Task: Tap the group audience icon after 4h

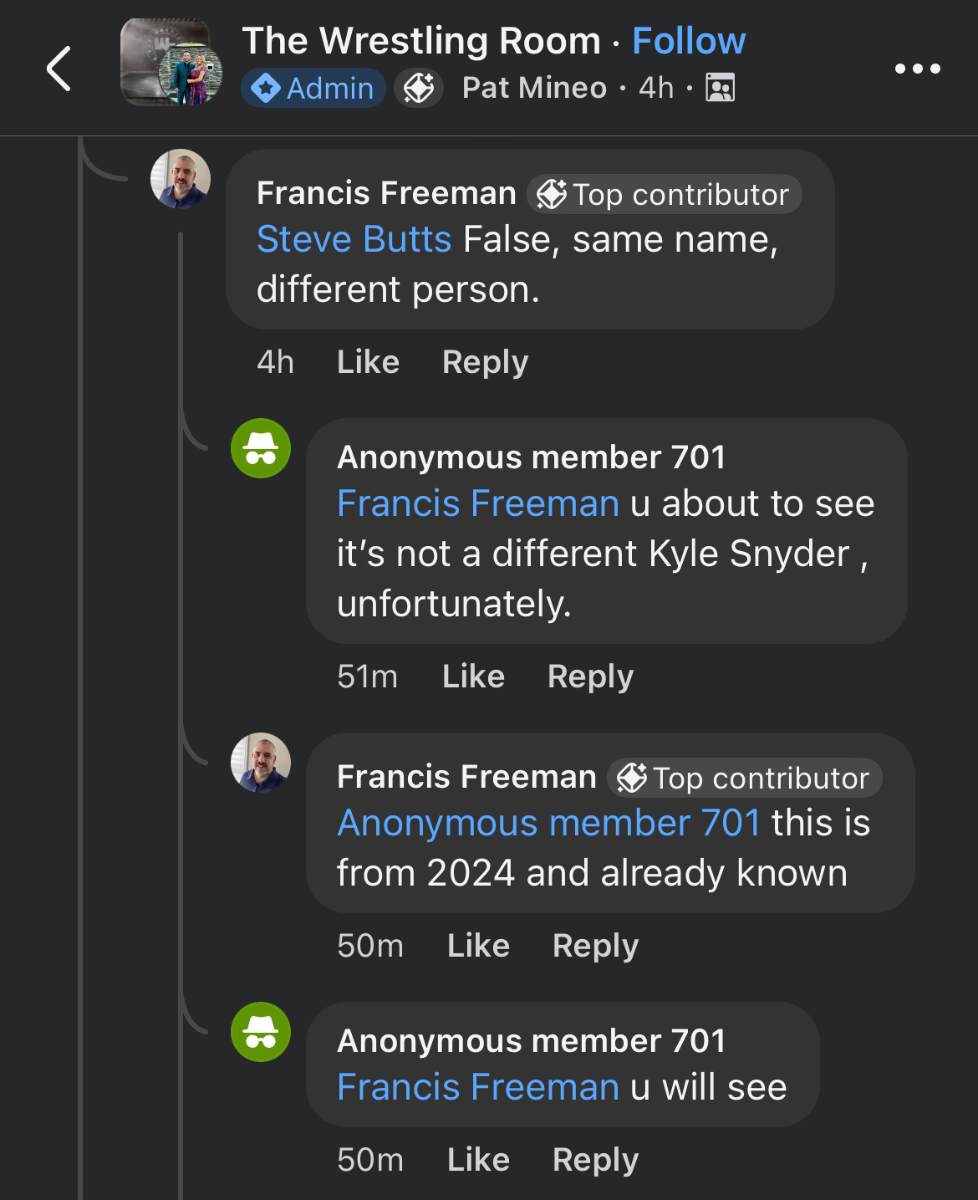Action: coord(720,88)
